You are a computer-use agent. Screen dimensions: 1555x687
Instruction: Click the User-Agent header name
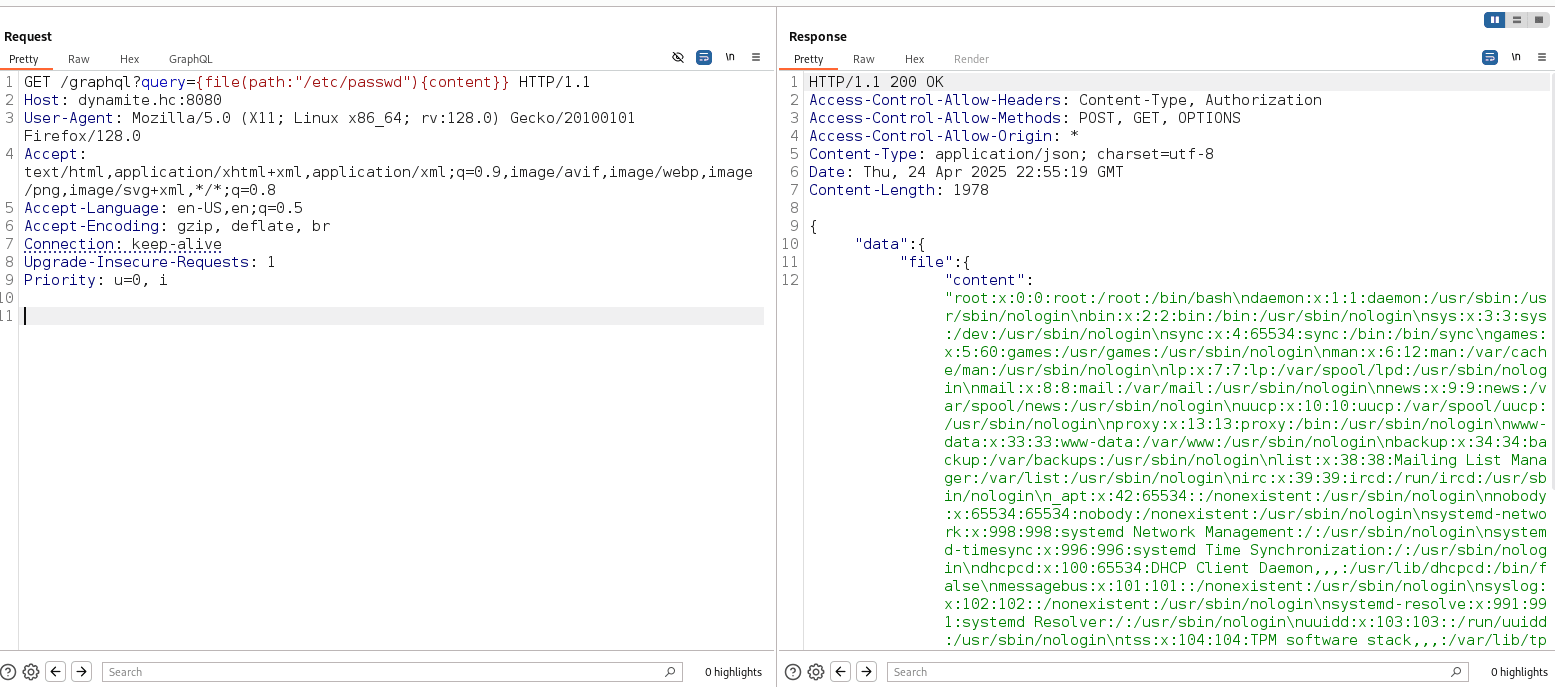click(69, 118)
